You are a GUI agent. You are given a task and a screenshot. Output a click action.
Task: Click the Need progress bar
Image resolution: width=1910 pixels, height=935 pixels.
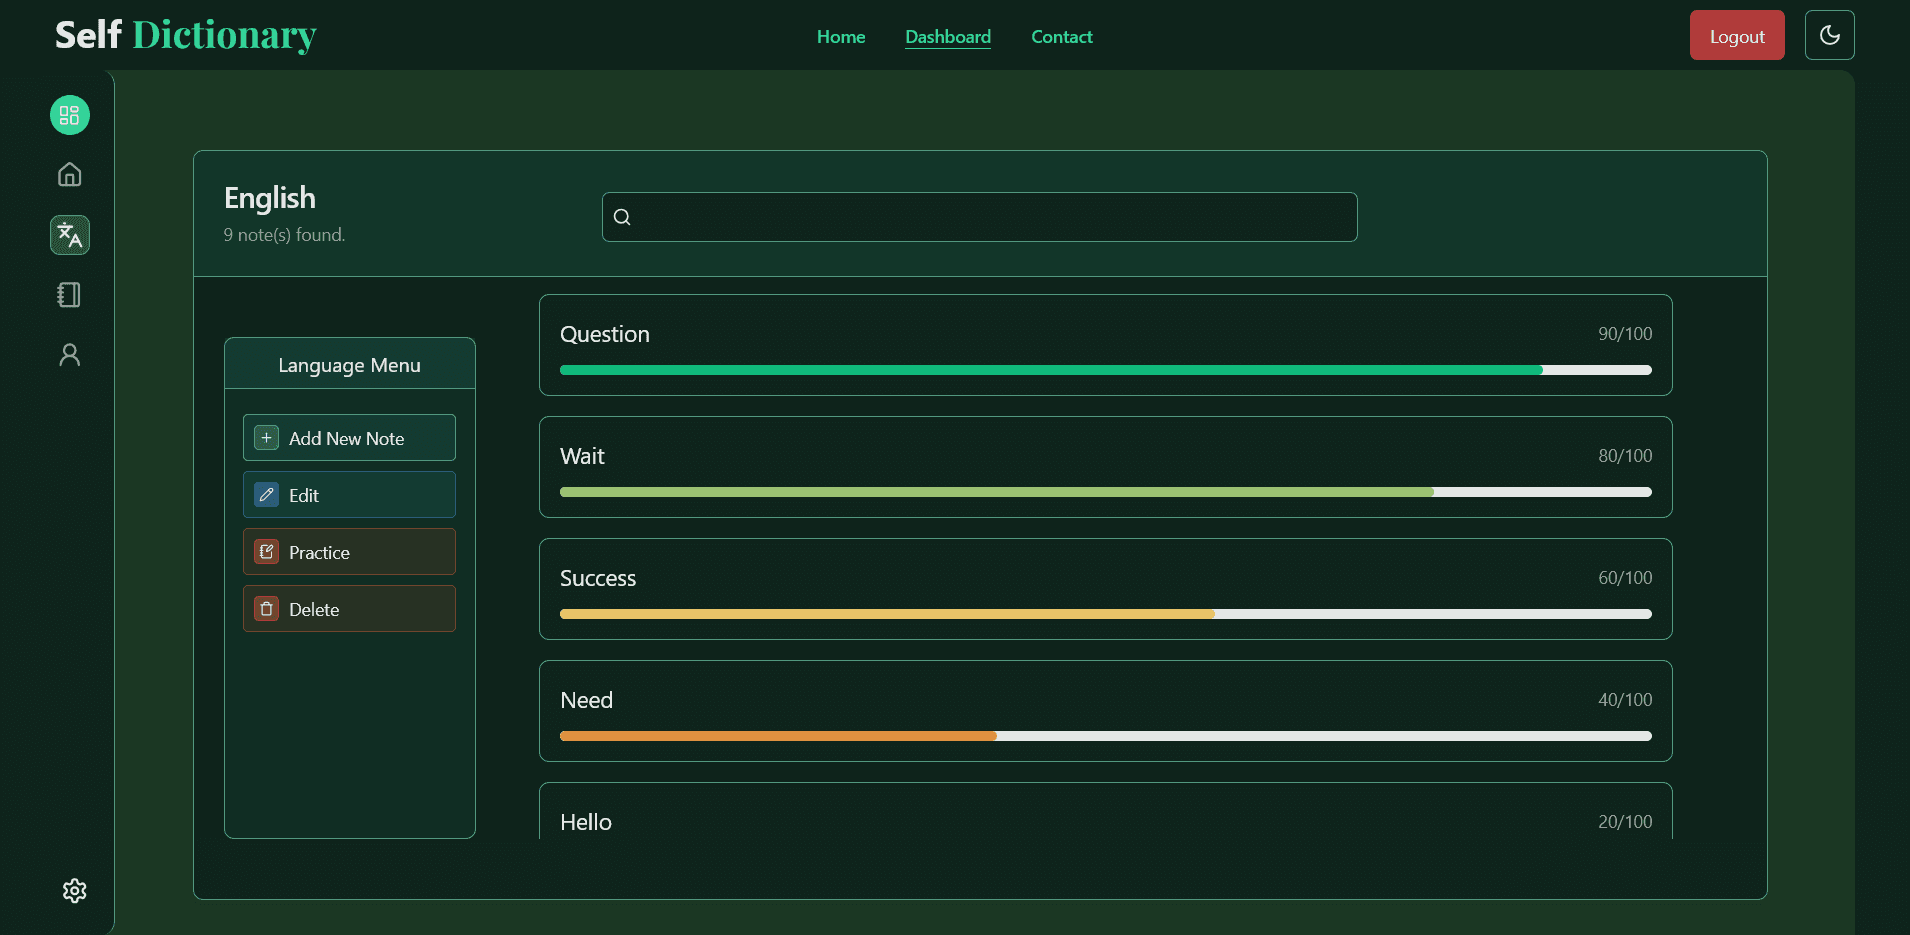click(1106, 736)
